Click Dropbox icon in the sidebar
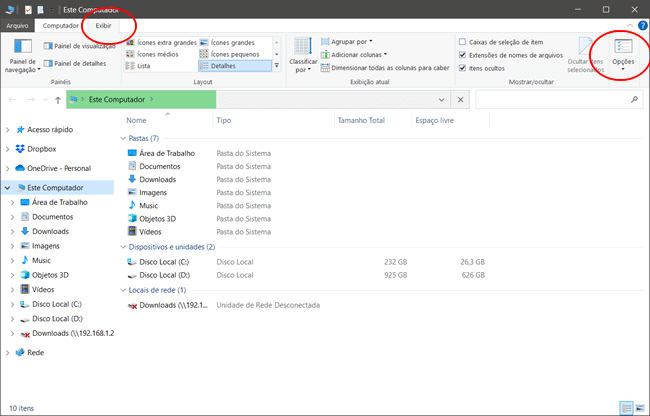 (x=20, y=149)
